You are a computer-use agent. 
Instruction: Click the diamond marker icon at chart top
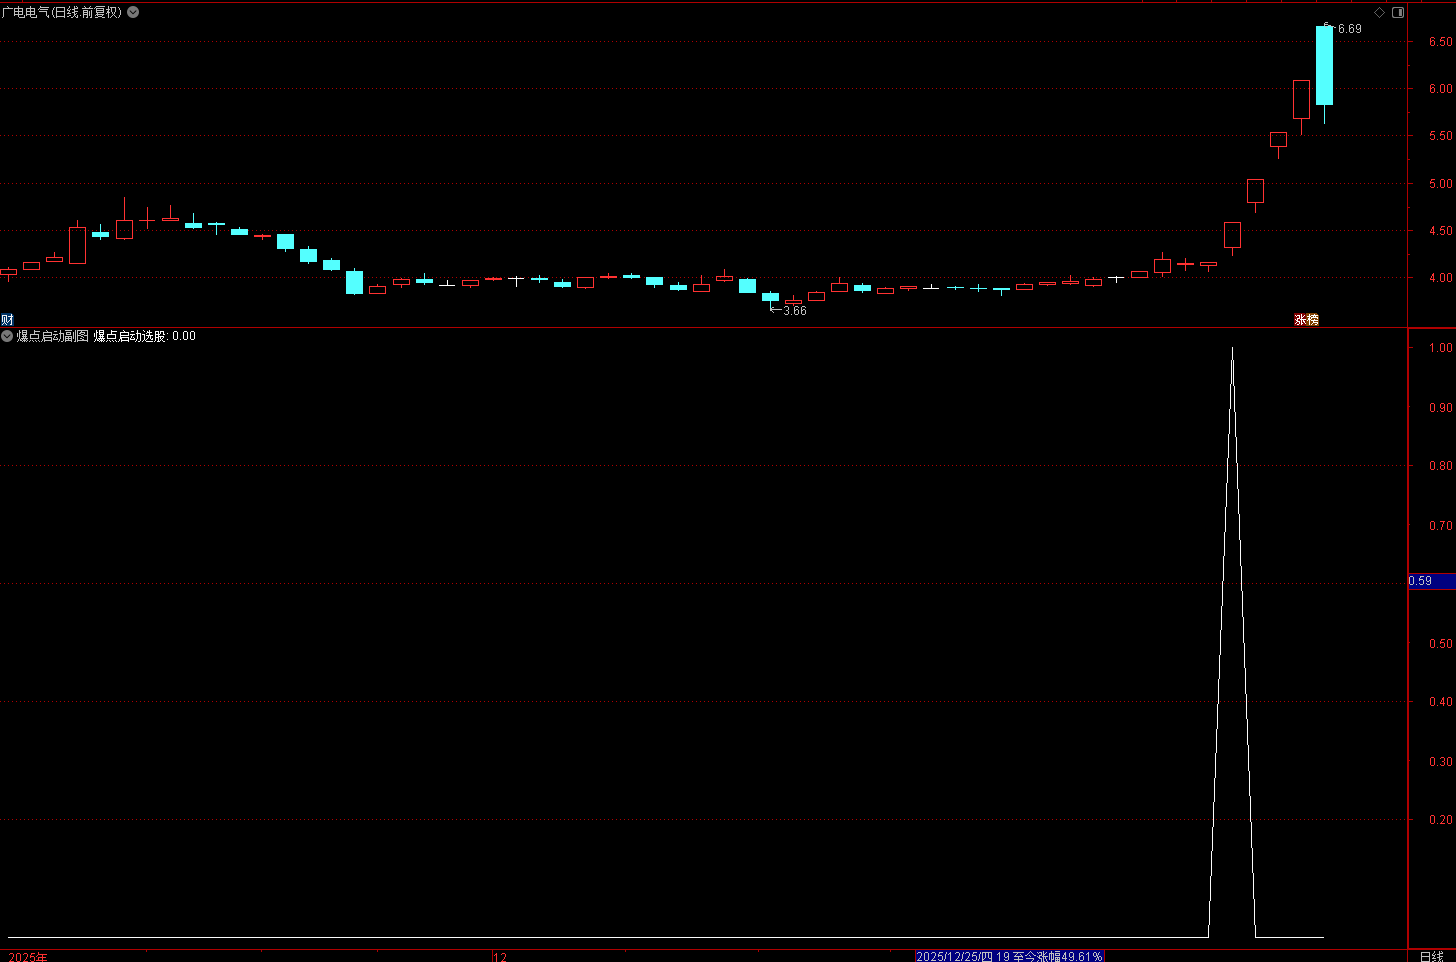(1380, 12)
